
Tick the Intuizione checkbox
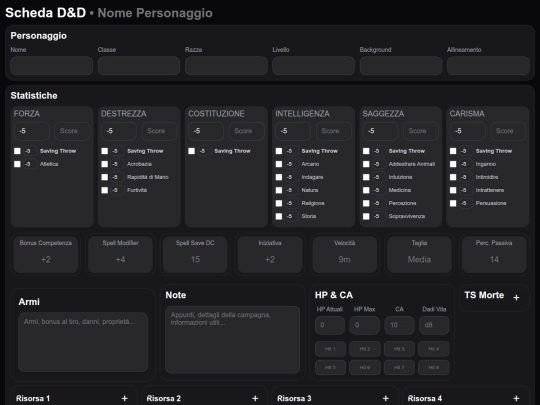pyautogui.click(x=366, y=177)
